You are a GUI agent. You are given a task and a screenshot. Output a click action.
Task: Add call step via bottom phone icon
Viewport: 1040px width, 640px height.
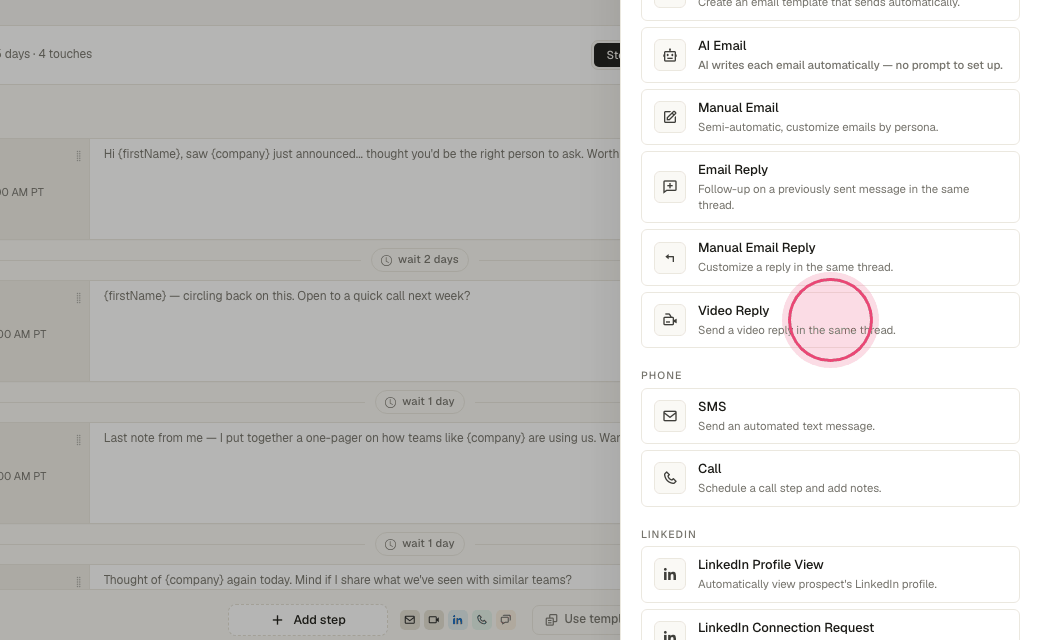482,619
